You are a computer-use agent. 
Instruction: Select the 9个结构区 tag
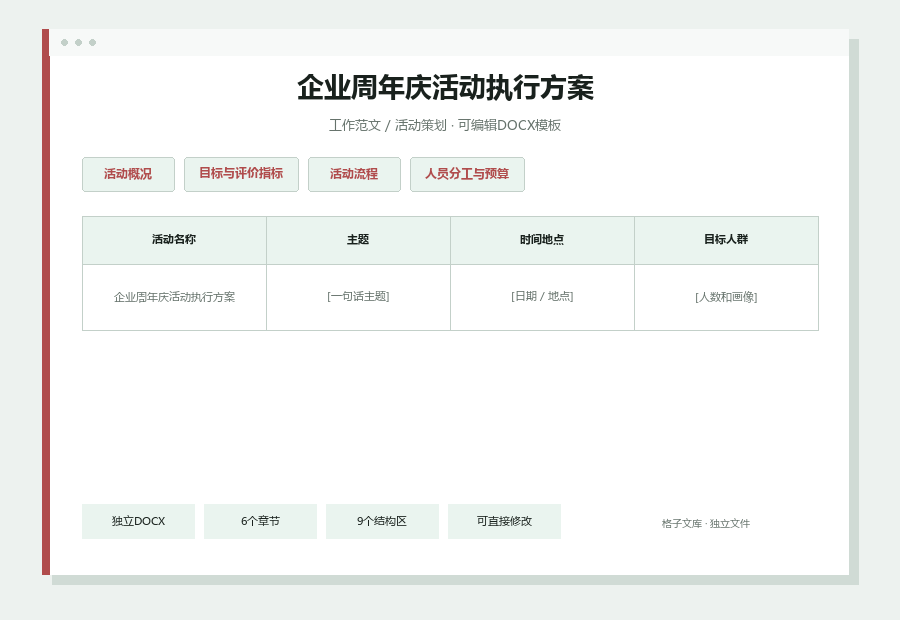(382, 521)
